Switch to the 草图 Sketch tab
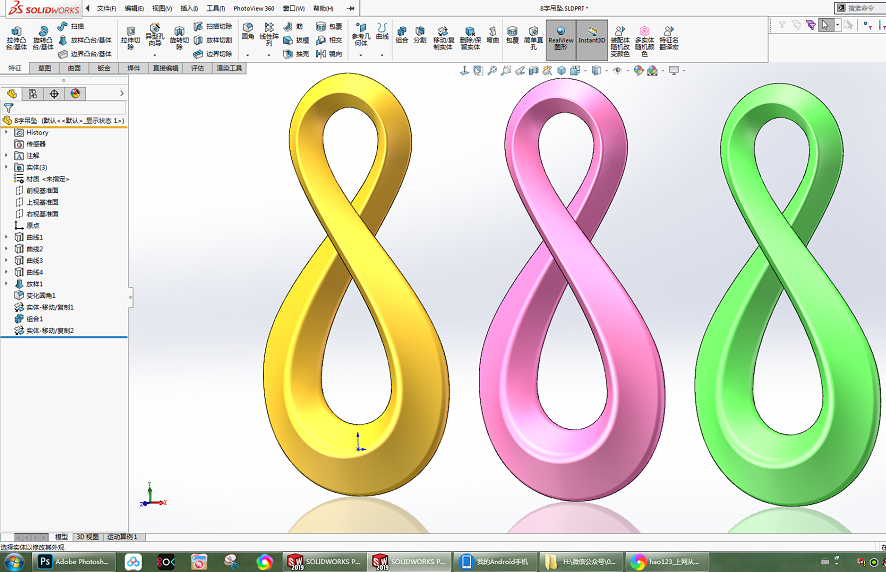The width and height of the screenshot is (886, 572). click(x=44, y=68)
